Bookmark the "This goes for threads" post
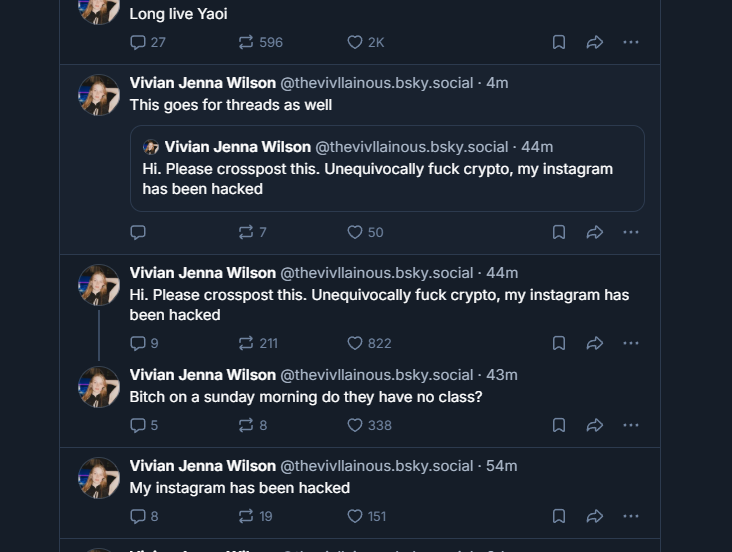 (x=559, y=232)
